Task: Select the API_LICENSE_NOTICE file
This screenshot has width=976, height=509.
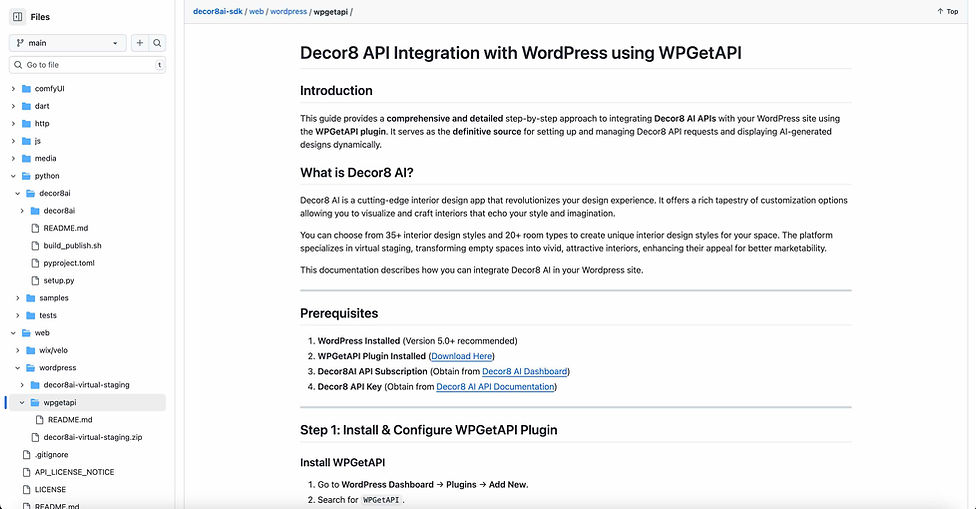Action: coord(74,472)
